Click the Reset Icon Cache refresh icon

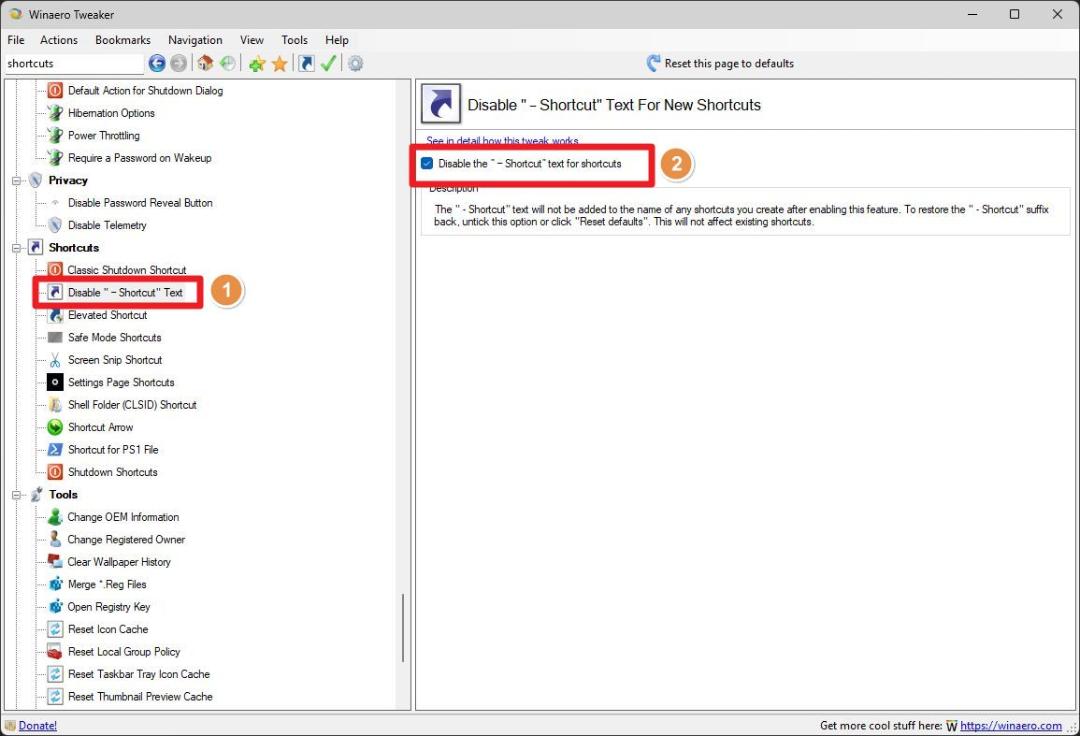[55, 629]
